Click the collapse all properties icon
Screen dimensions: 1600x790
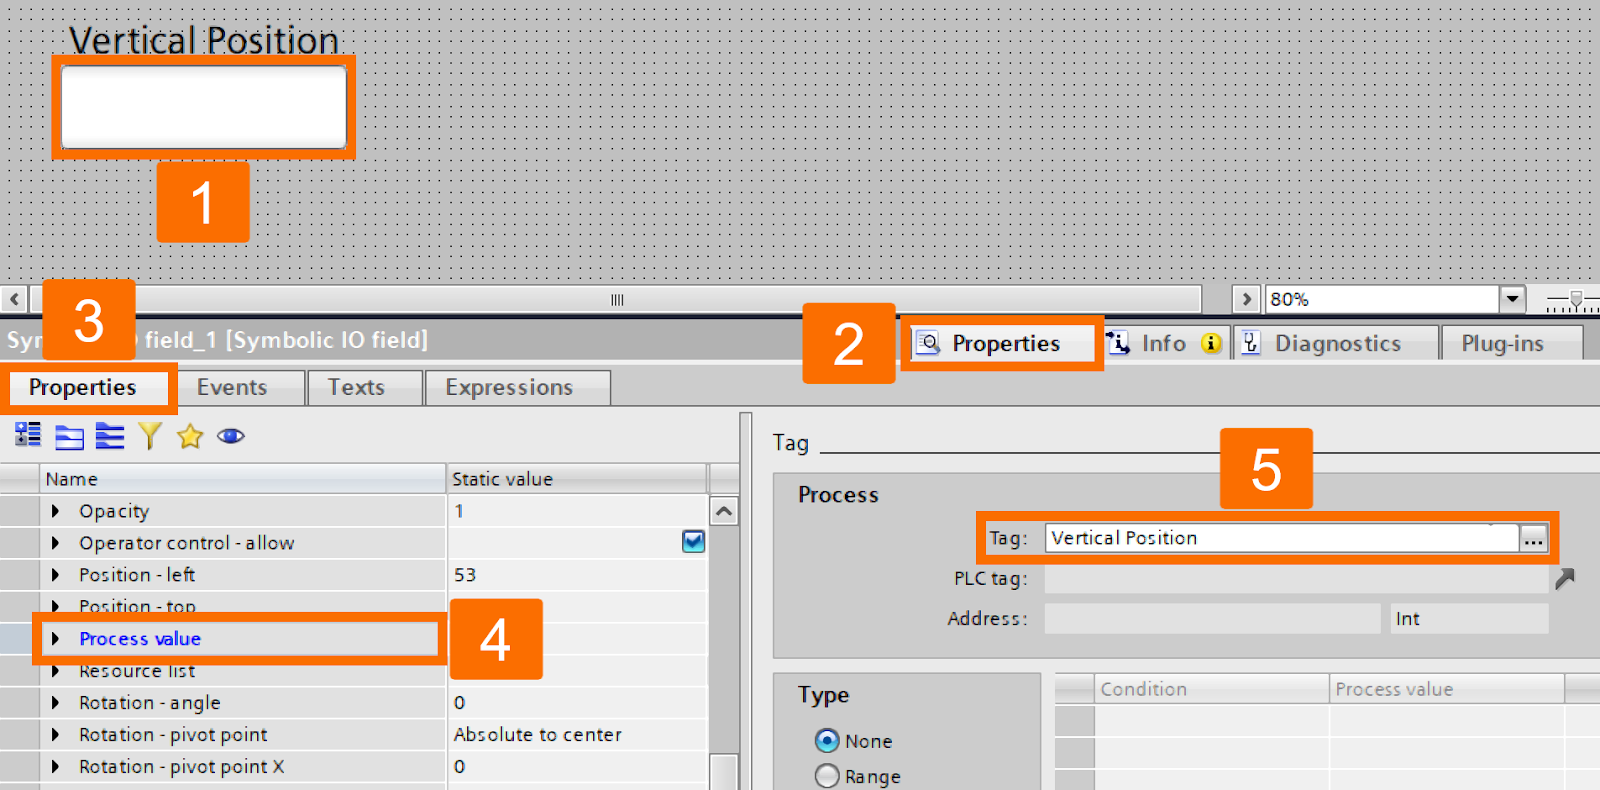pyautogui.click(x=69, y=436)
